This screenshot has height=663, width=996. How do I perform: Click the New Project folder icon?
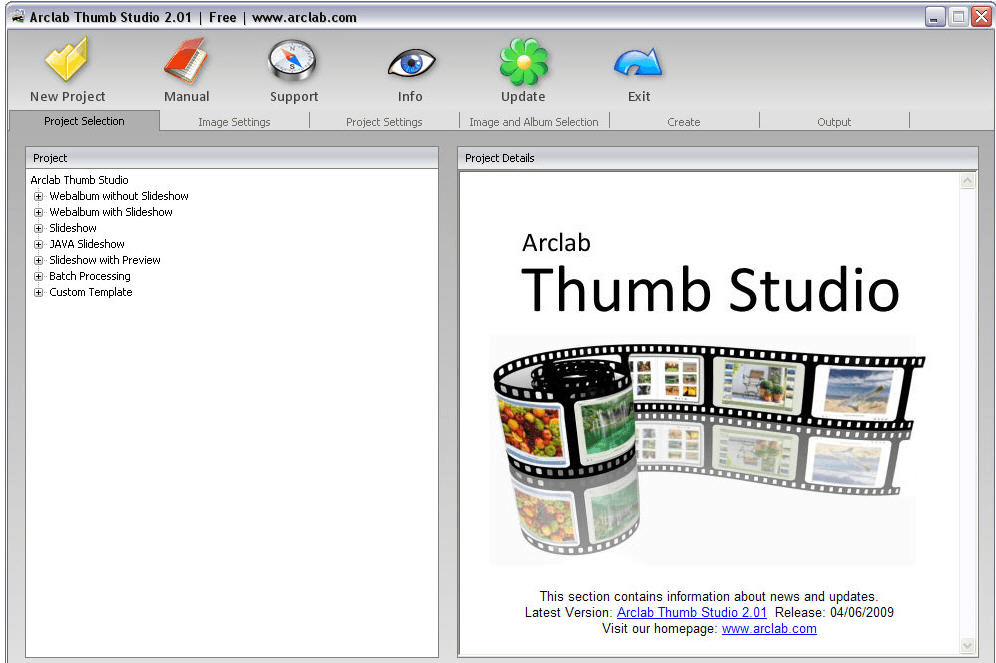(67, 59)
